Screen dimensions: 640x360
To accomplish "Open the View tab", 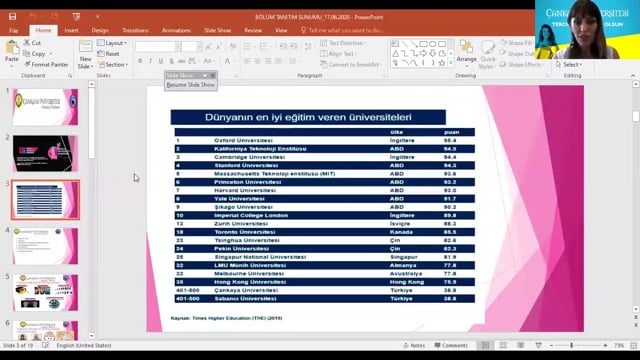I will [281, 31].
